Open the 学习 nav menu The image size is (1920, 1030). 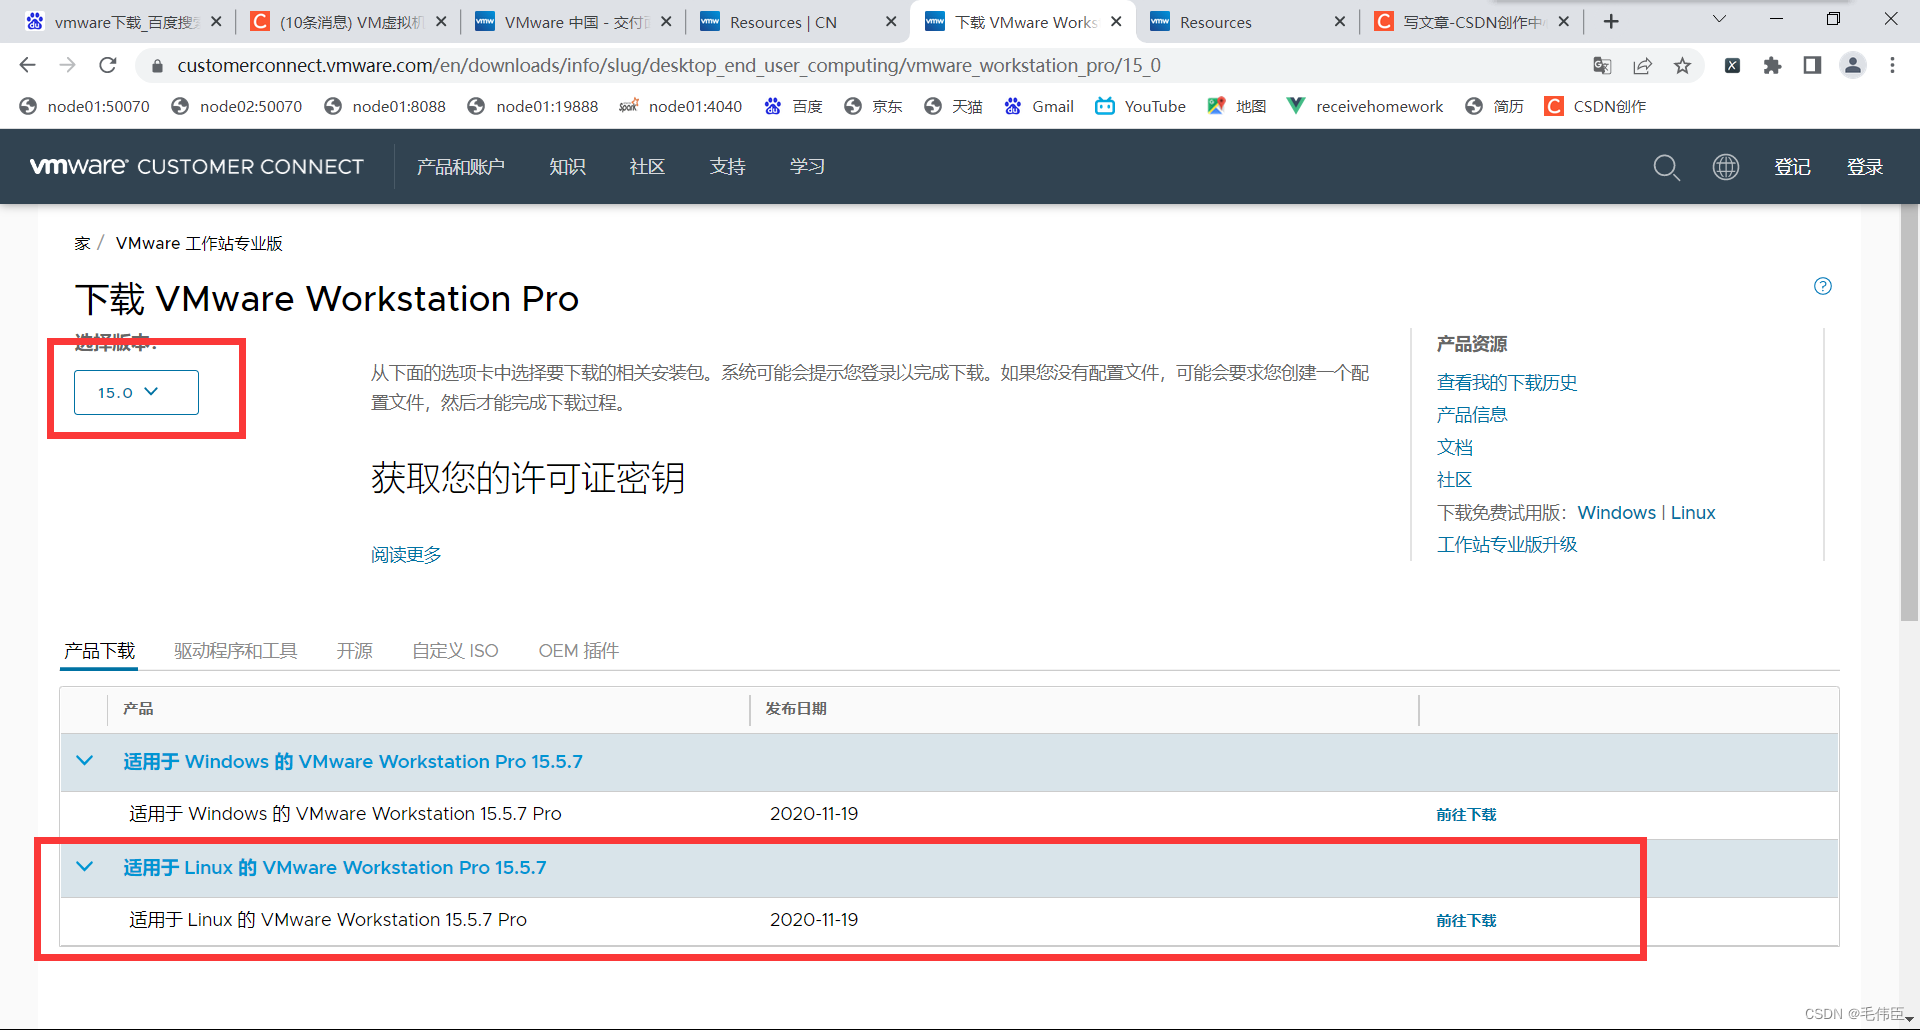[807, 167]
